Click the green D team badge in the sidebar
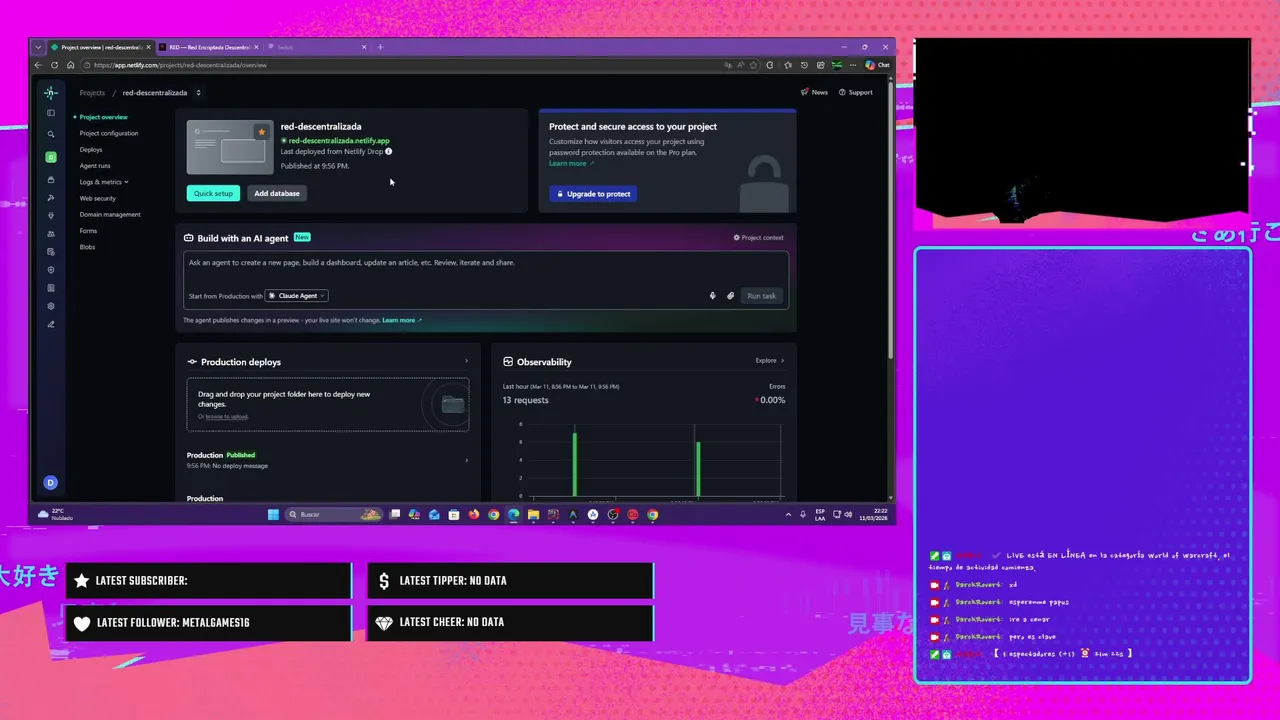Viewport: 1280px width, 720px height. pos(51,157)
